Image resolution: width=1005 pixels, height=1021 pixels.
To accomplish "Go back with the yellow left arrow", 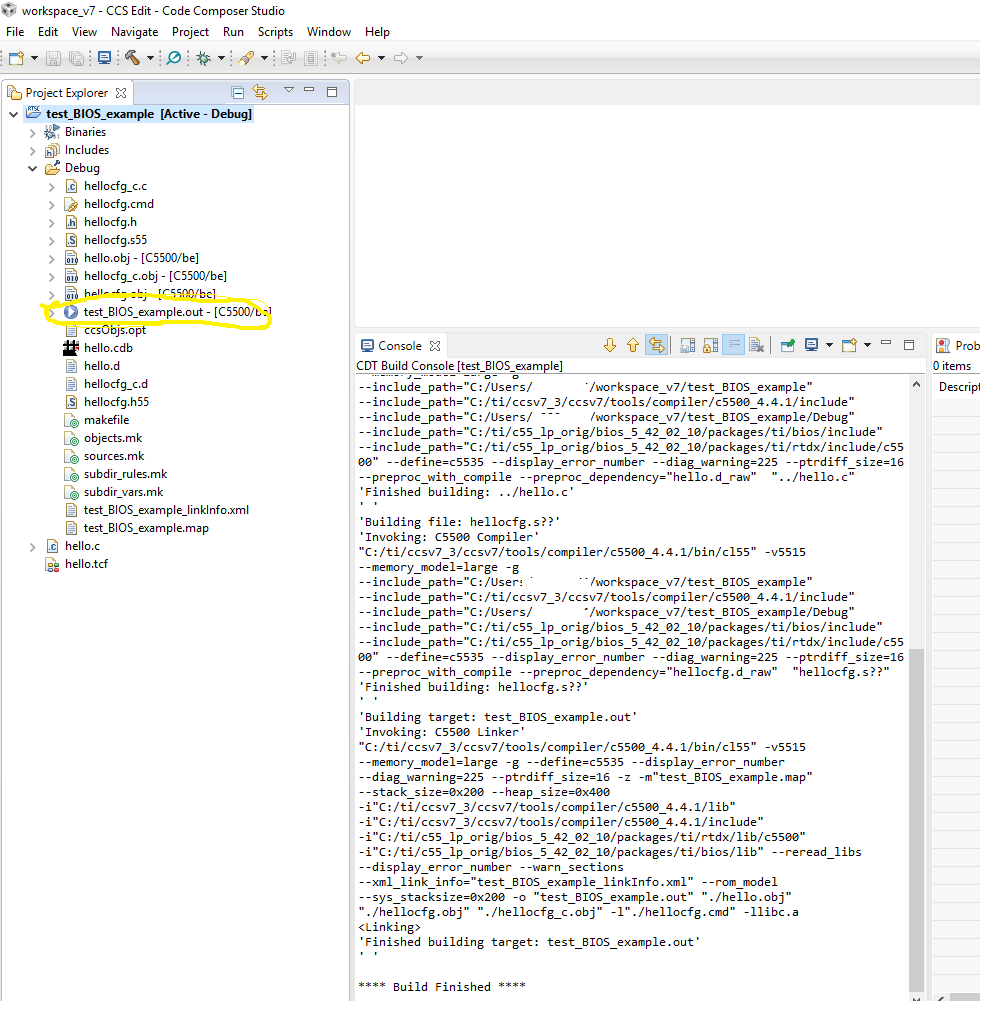I will coord(363,58).
